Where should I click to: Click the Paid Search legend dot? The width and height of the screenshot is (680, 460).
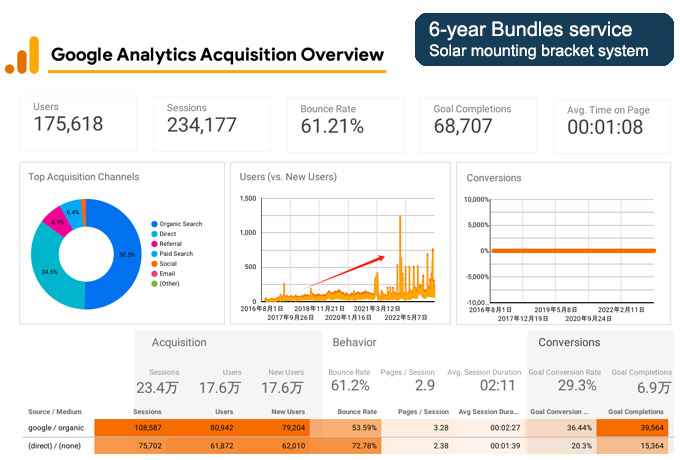pyautogui.click(x=154, y=254)
